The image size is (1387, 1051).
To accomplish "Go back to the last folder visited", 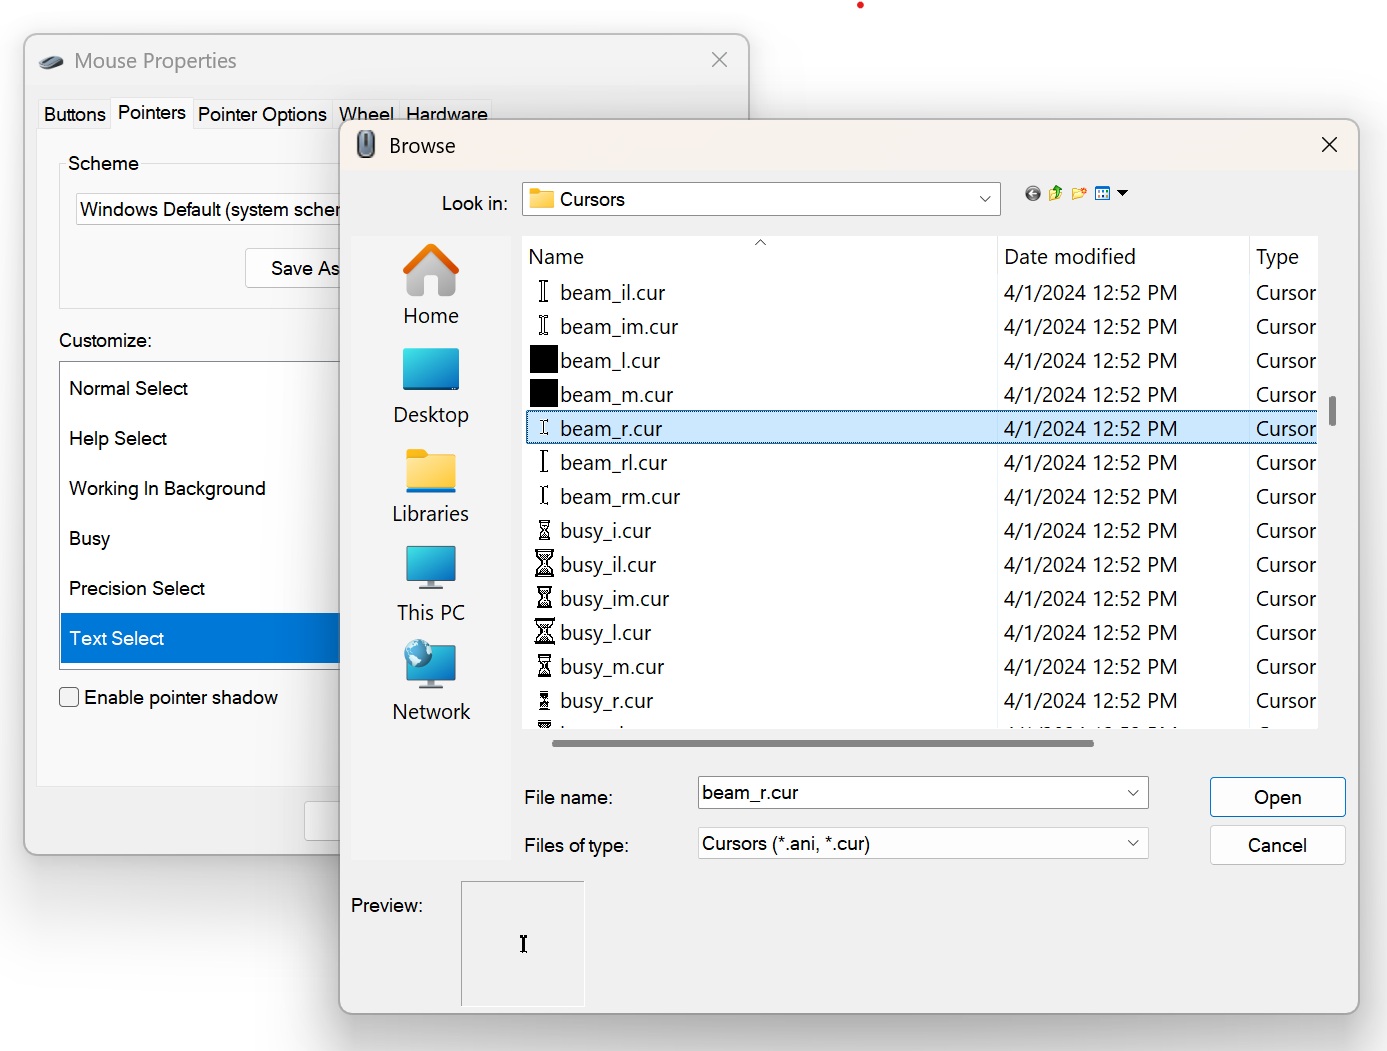I will point(1033,193).
